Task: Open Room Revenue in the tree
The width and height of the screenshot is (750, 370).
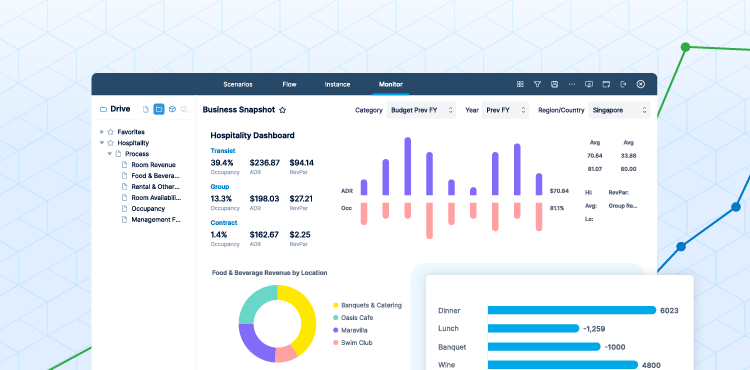Action: point(154,165)
